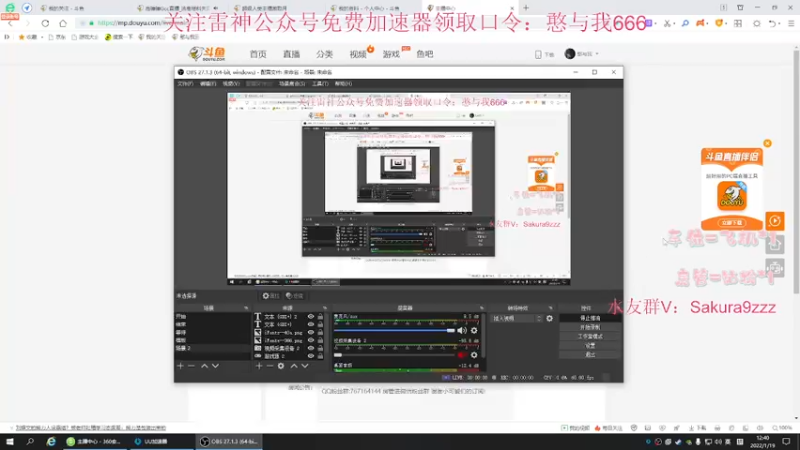This screenshot has height=450, width=800.
Task: Mute the 麦克风/Aux channel speaker
Action: click(x=462, y=331)
